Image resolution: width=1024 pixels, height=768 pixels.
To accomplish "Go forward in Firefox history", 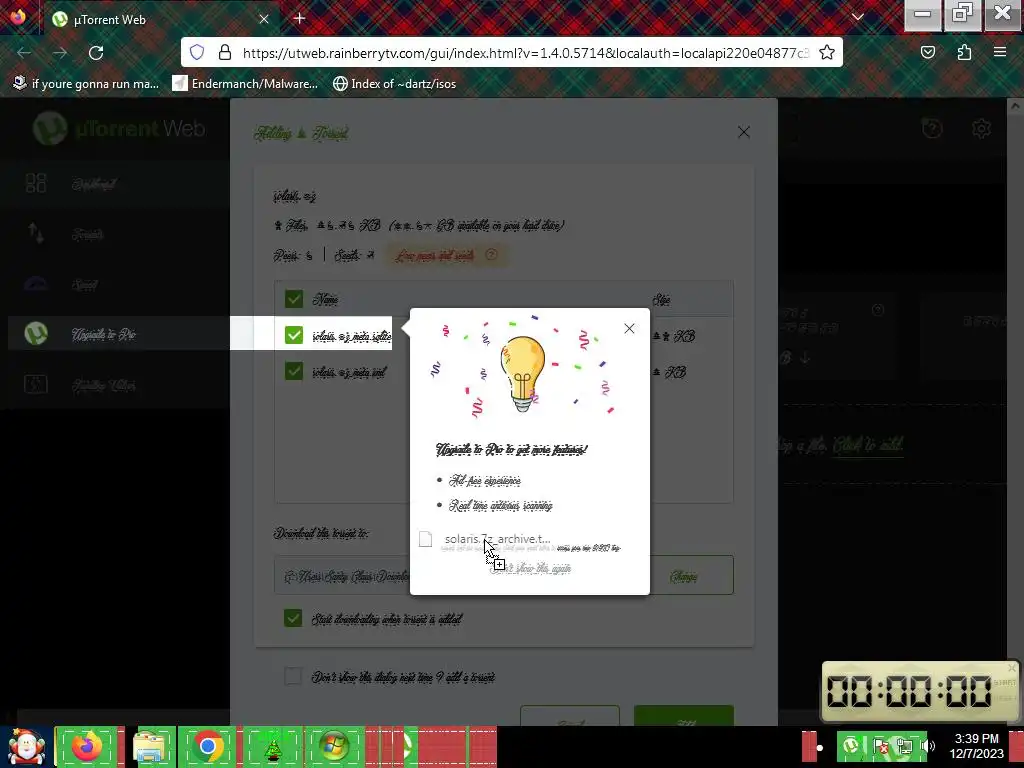I will coord(60,53).
